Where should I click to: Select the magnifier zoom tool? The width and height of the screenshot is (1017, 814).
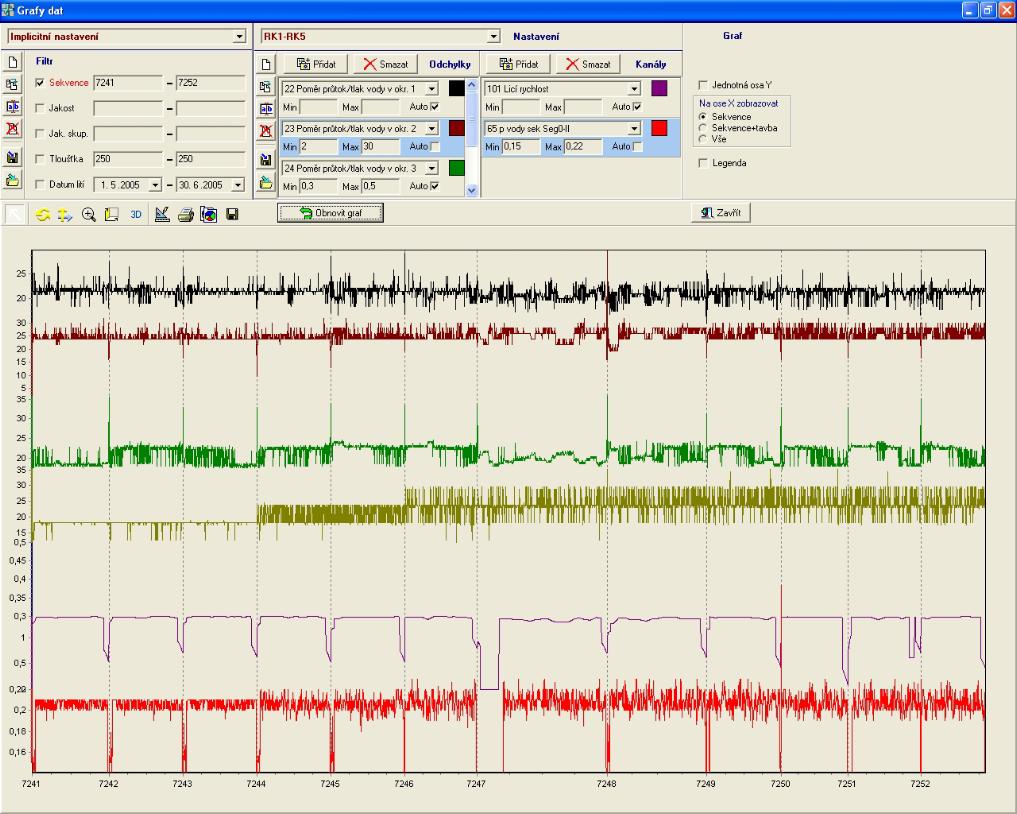click(x=89, y=214)
